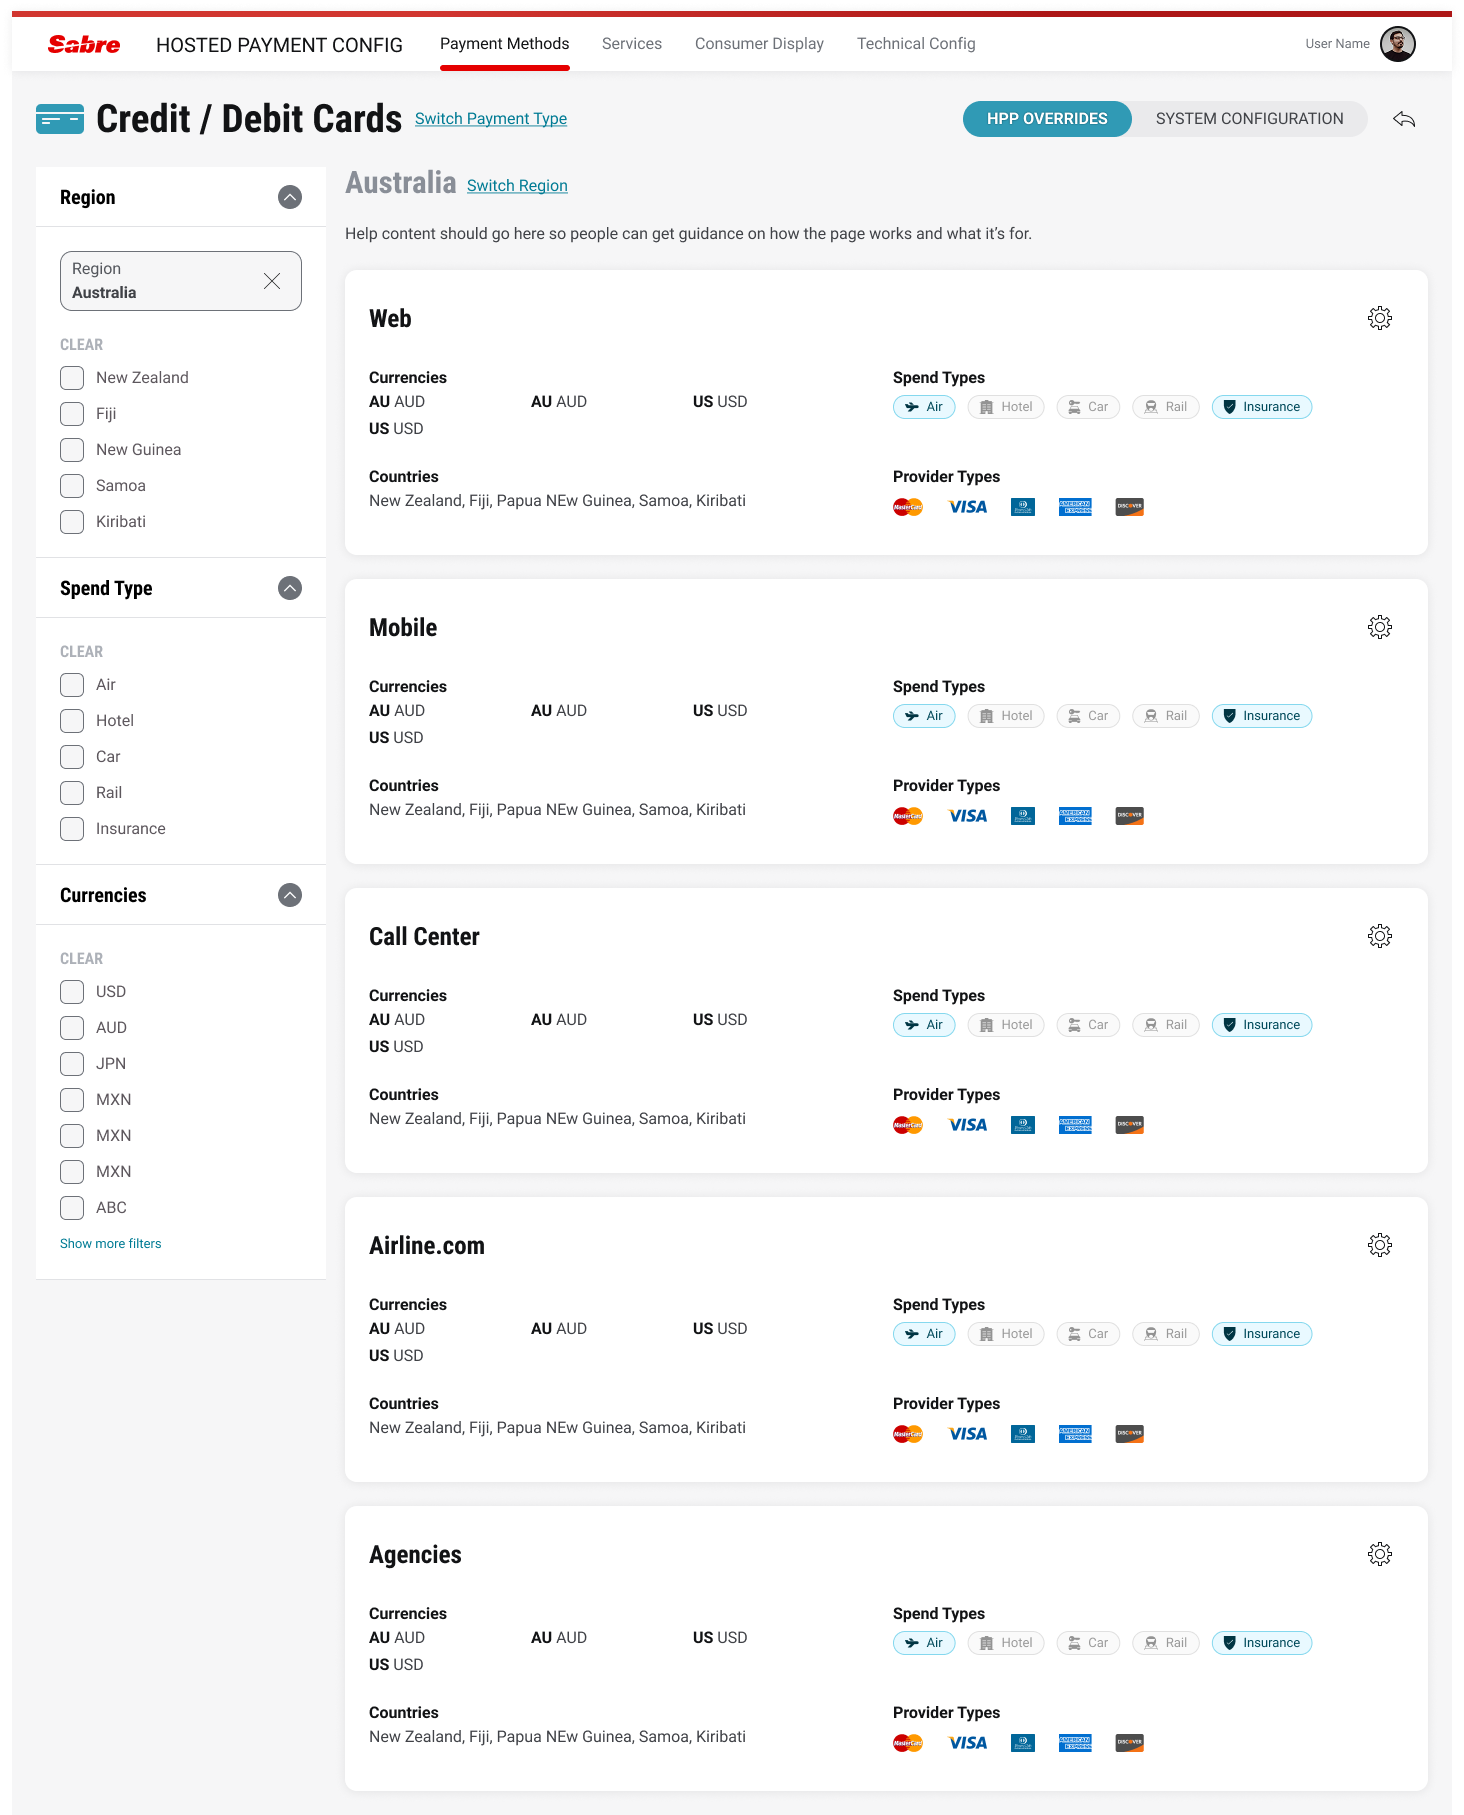This screenshot has height=1815, width=1464.
Task: Open the Consumer Display tab
Action: pyautogui.click(x=759, y=44)
